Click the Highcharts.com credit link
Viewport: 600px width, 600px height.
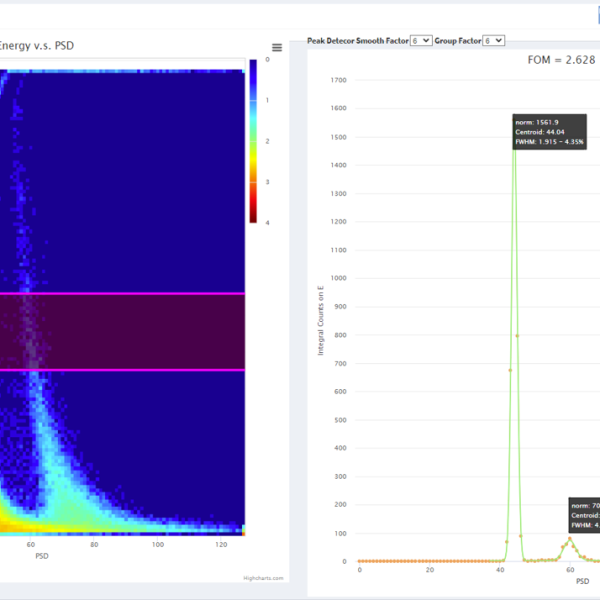pyautogui.click(x=264, y=577)
